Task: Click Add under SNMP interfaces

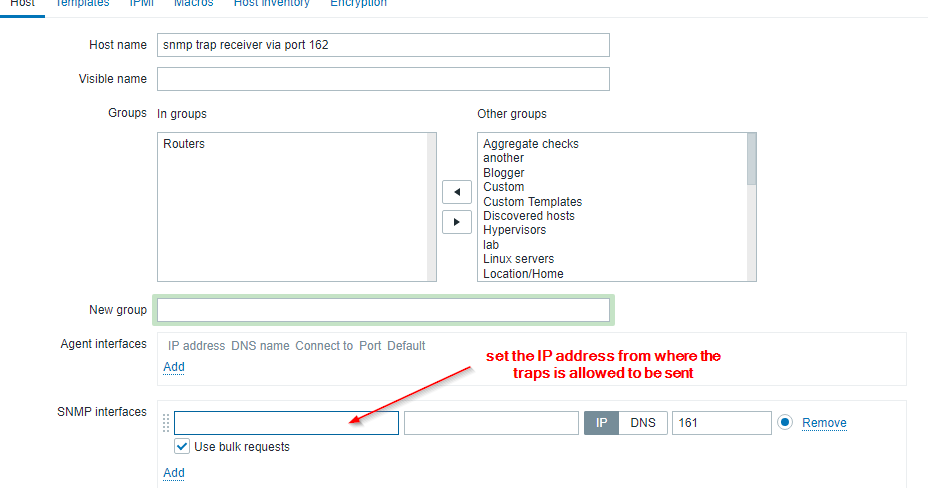Action: [x=174, y=473]
